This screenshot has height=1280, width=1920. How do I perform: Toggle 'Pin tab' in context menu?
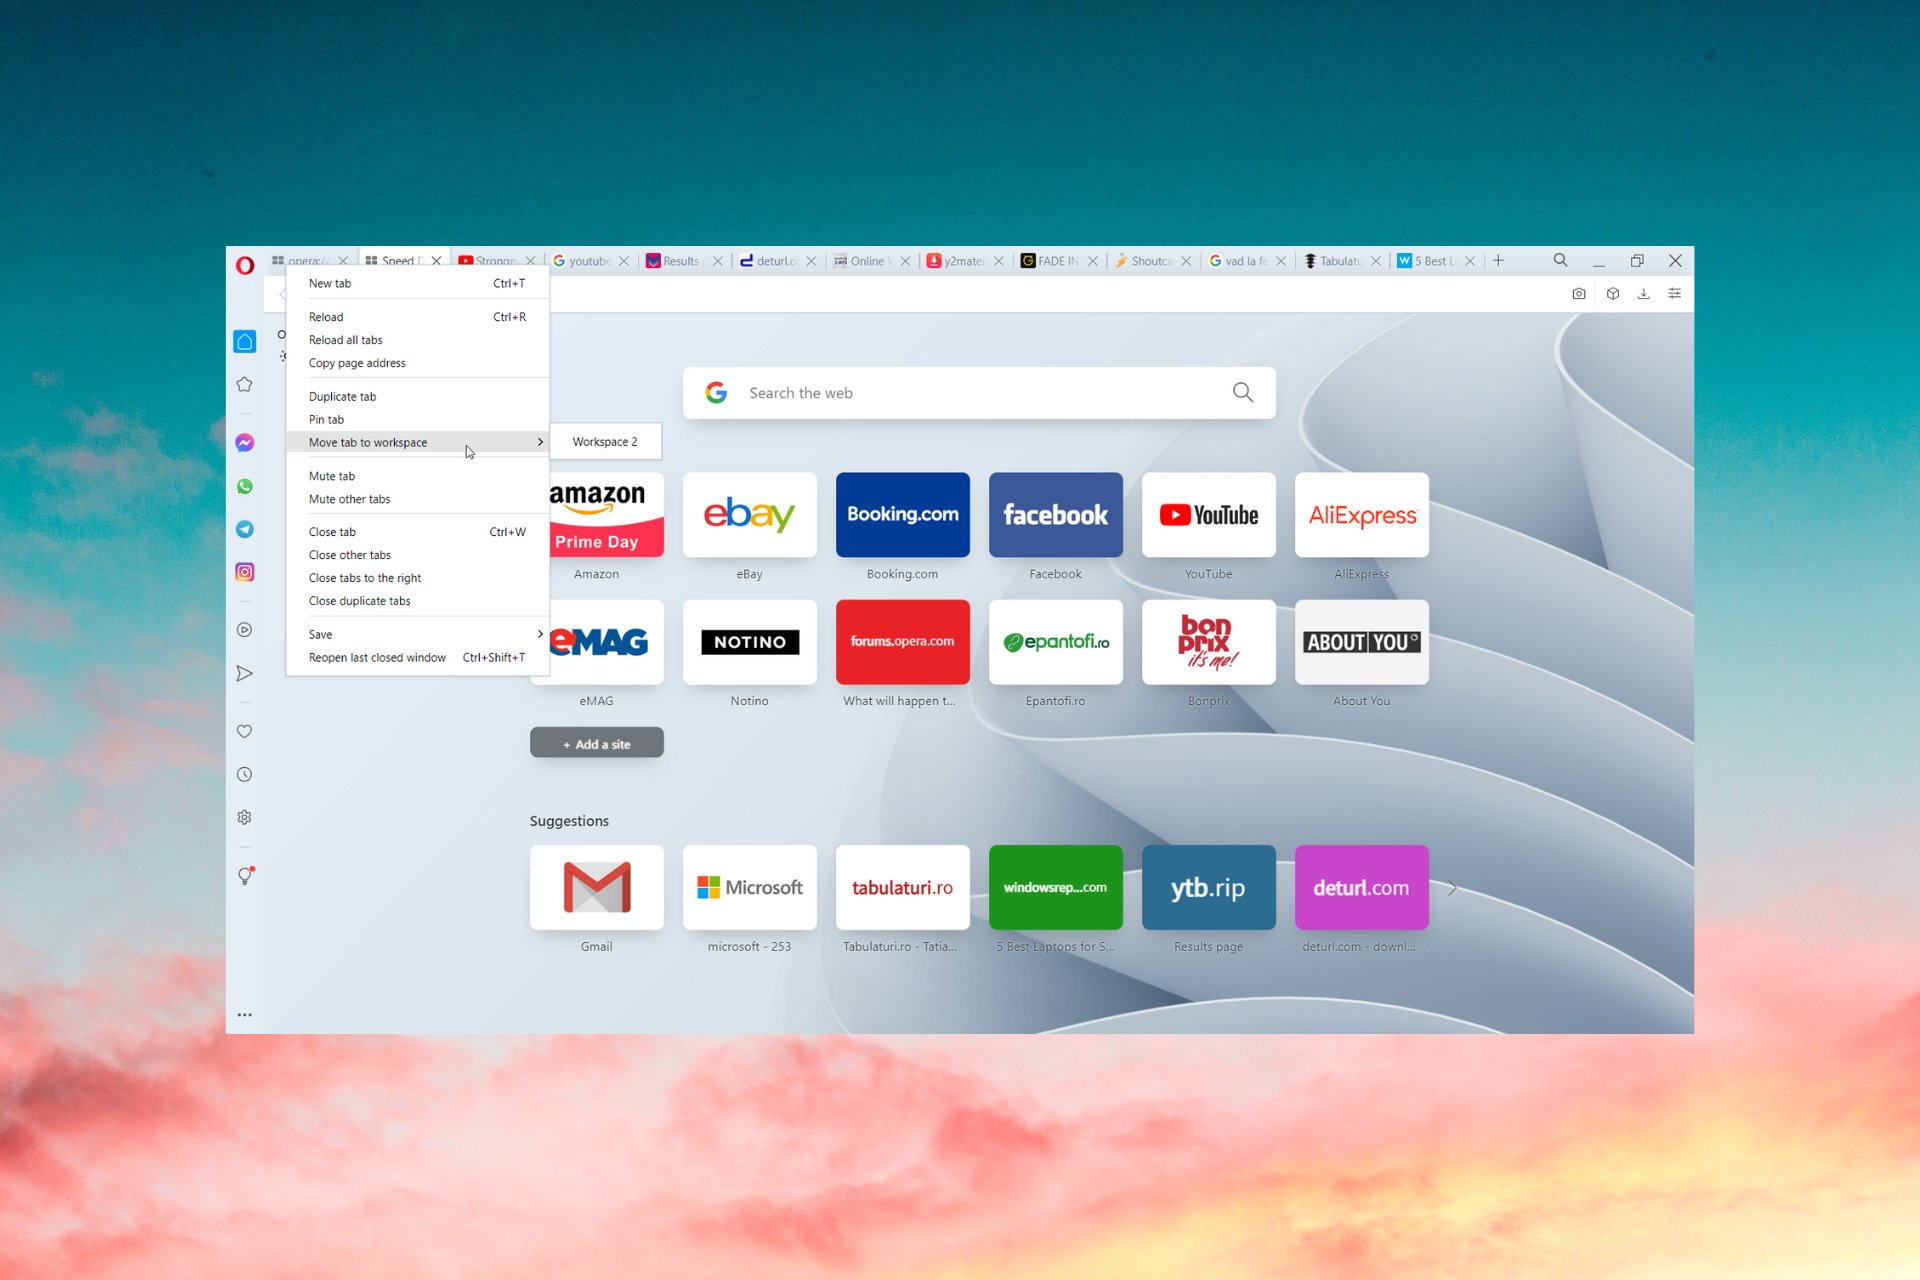tap(327, 419)
